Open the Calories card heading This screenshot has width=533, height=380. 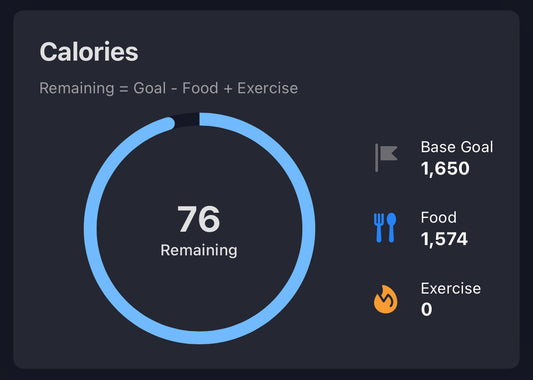(x=89, y=52)
